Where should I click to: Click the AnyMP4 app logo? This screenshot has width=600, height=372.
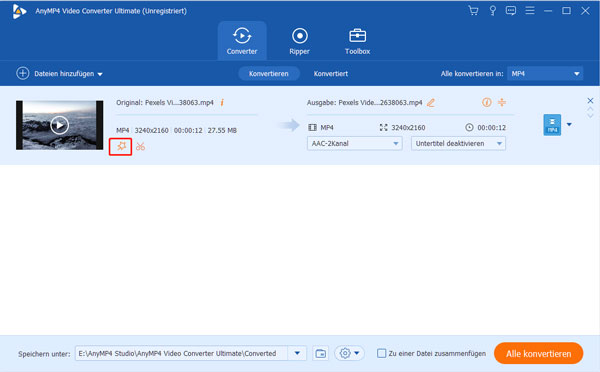click(19, 11)
